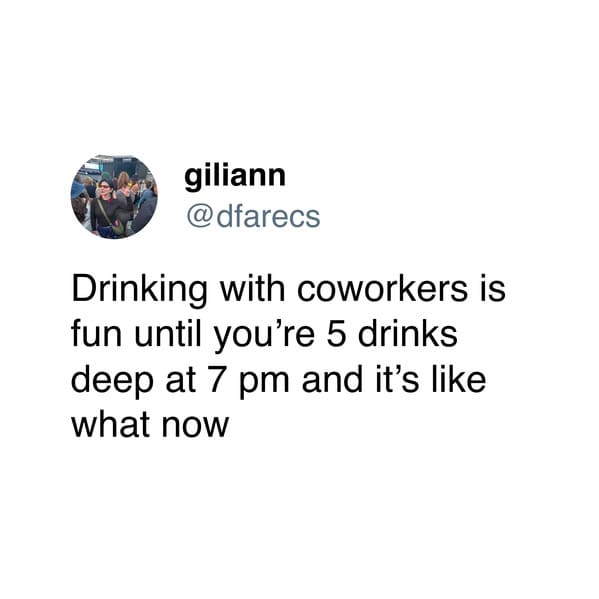Click the word with in the tweet
The width and height of the screenshot is (599, 599).
click(251, 288)
